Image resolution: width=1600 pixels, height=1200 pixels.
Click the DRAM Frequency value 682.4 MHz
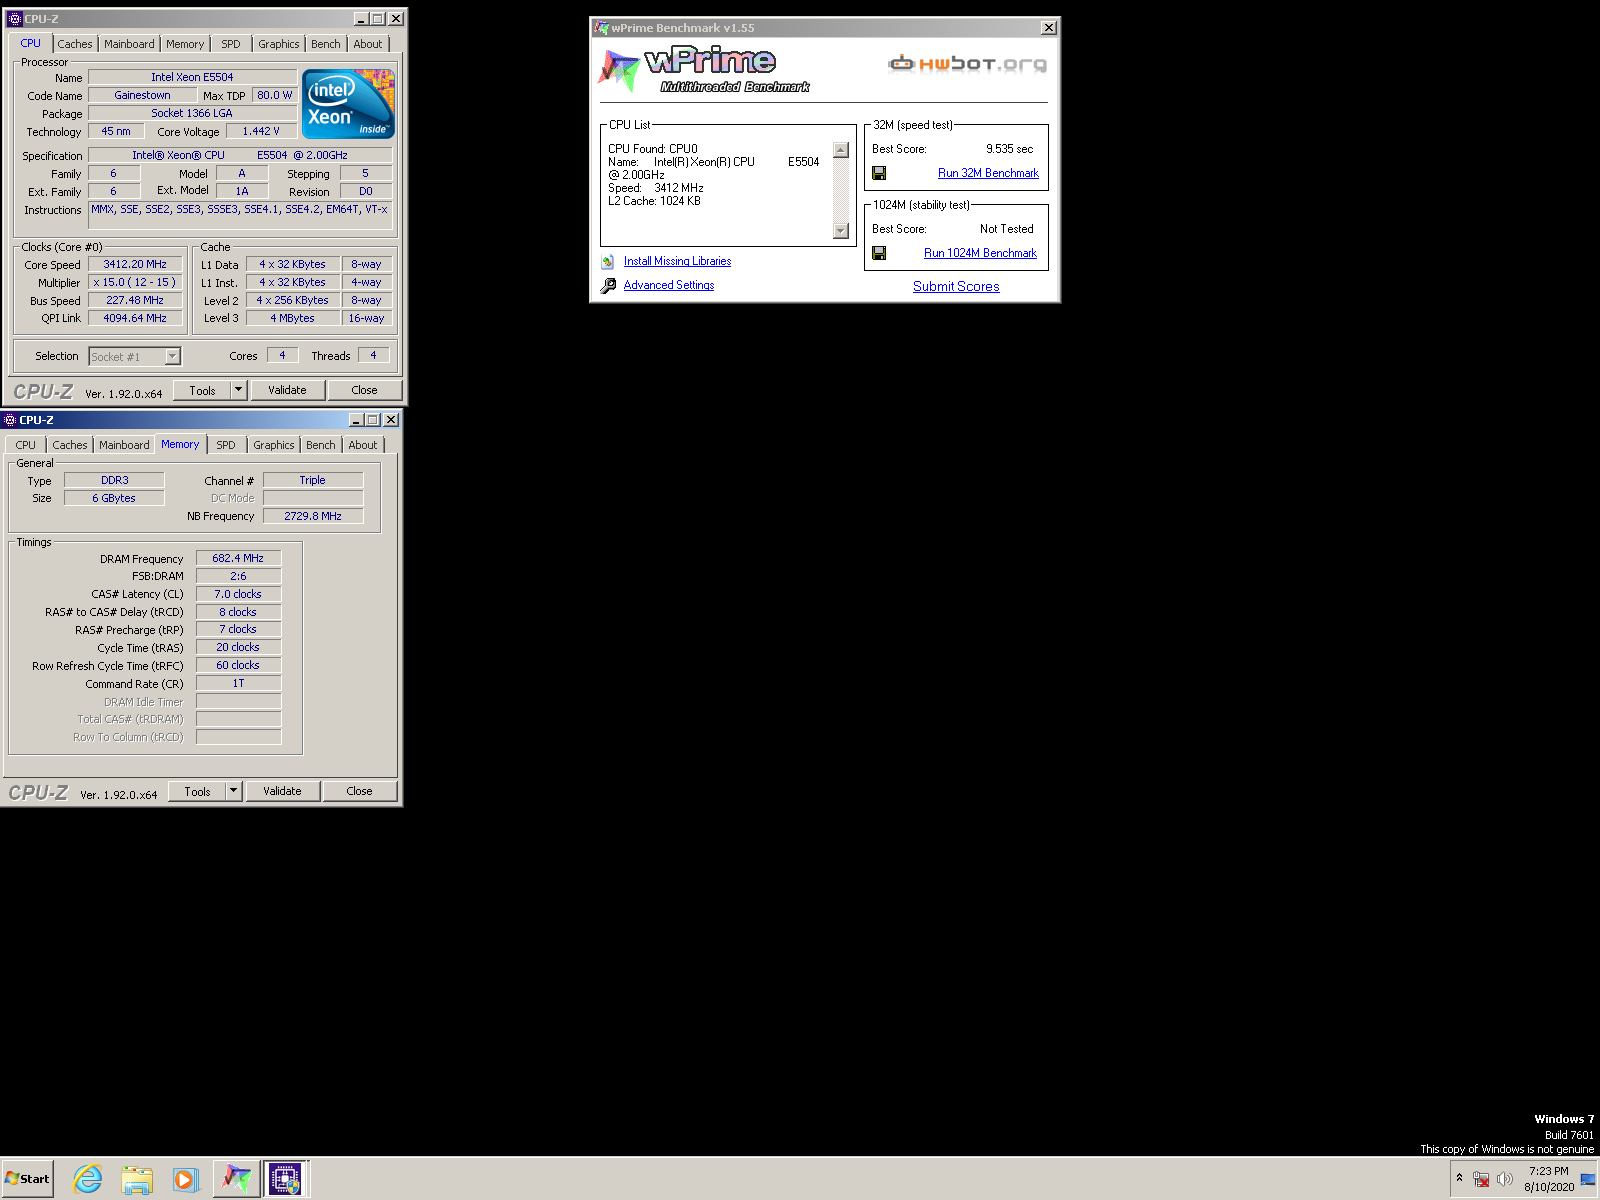pos(238,558)
